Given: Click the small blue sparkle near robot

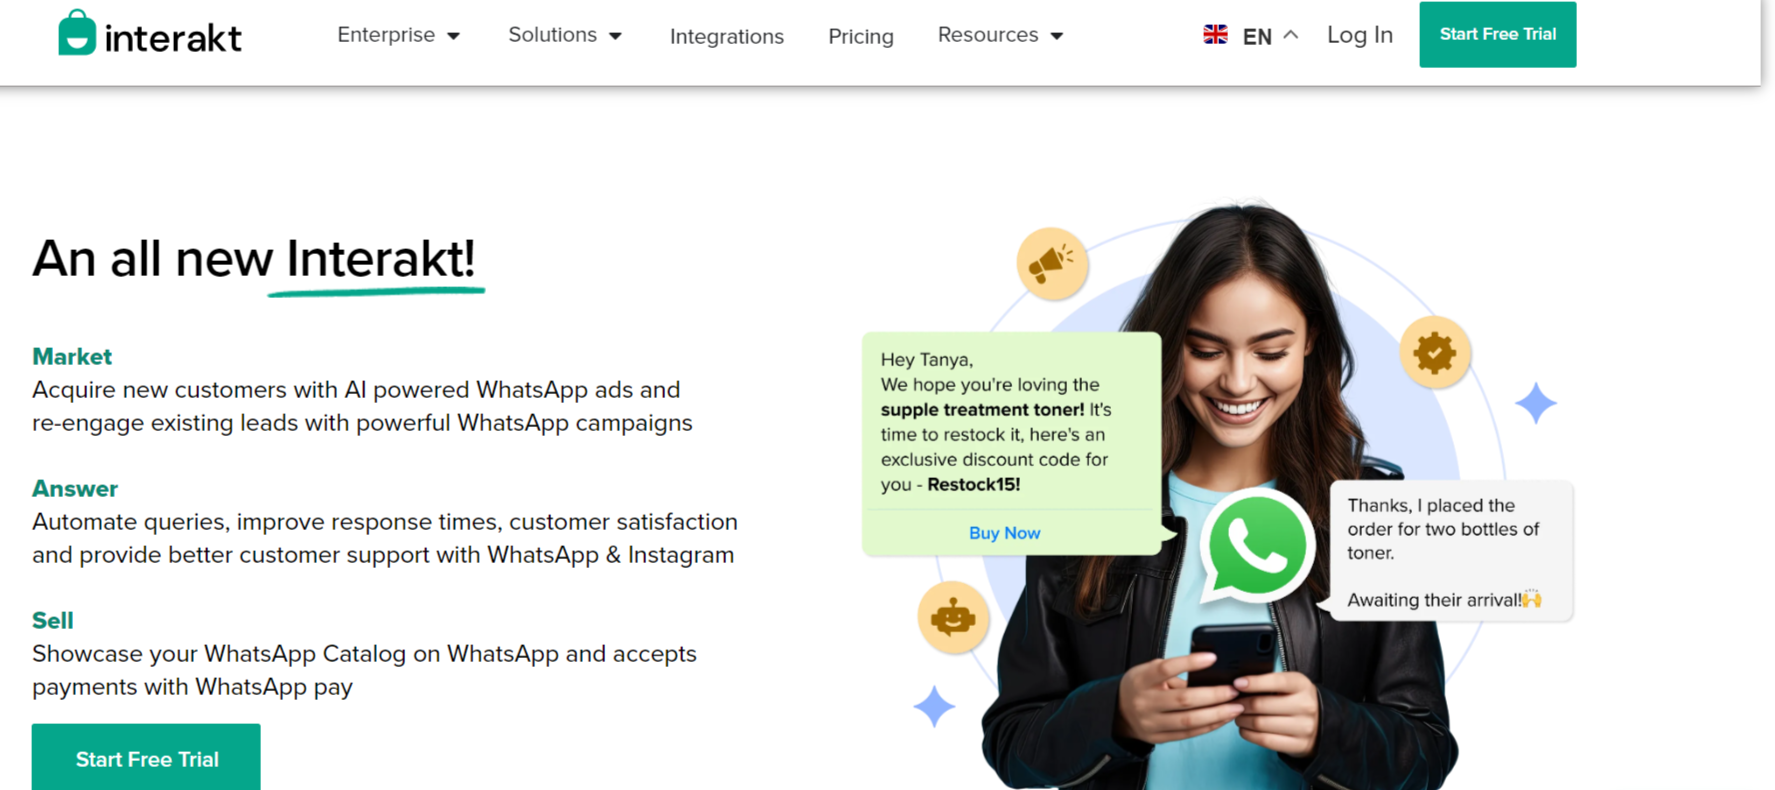Looking at the screenshot, I should (x=934, y=706).
